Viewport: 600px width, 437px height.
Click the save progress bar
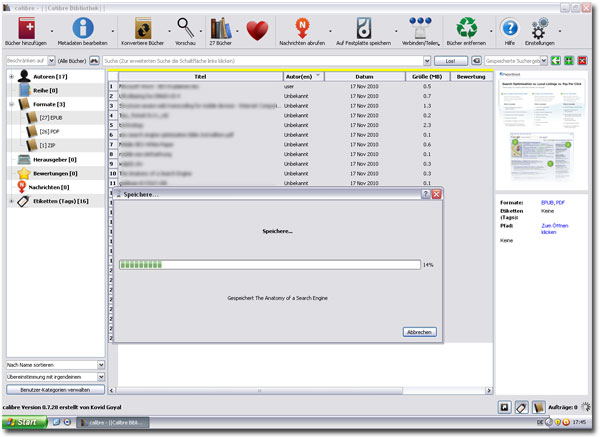pyautogui.click(x=269, y=265)
